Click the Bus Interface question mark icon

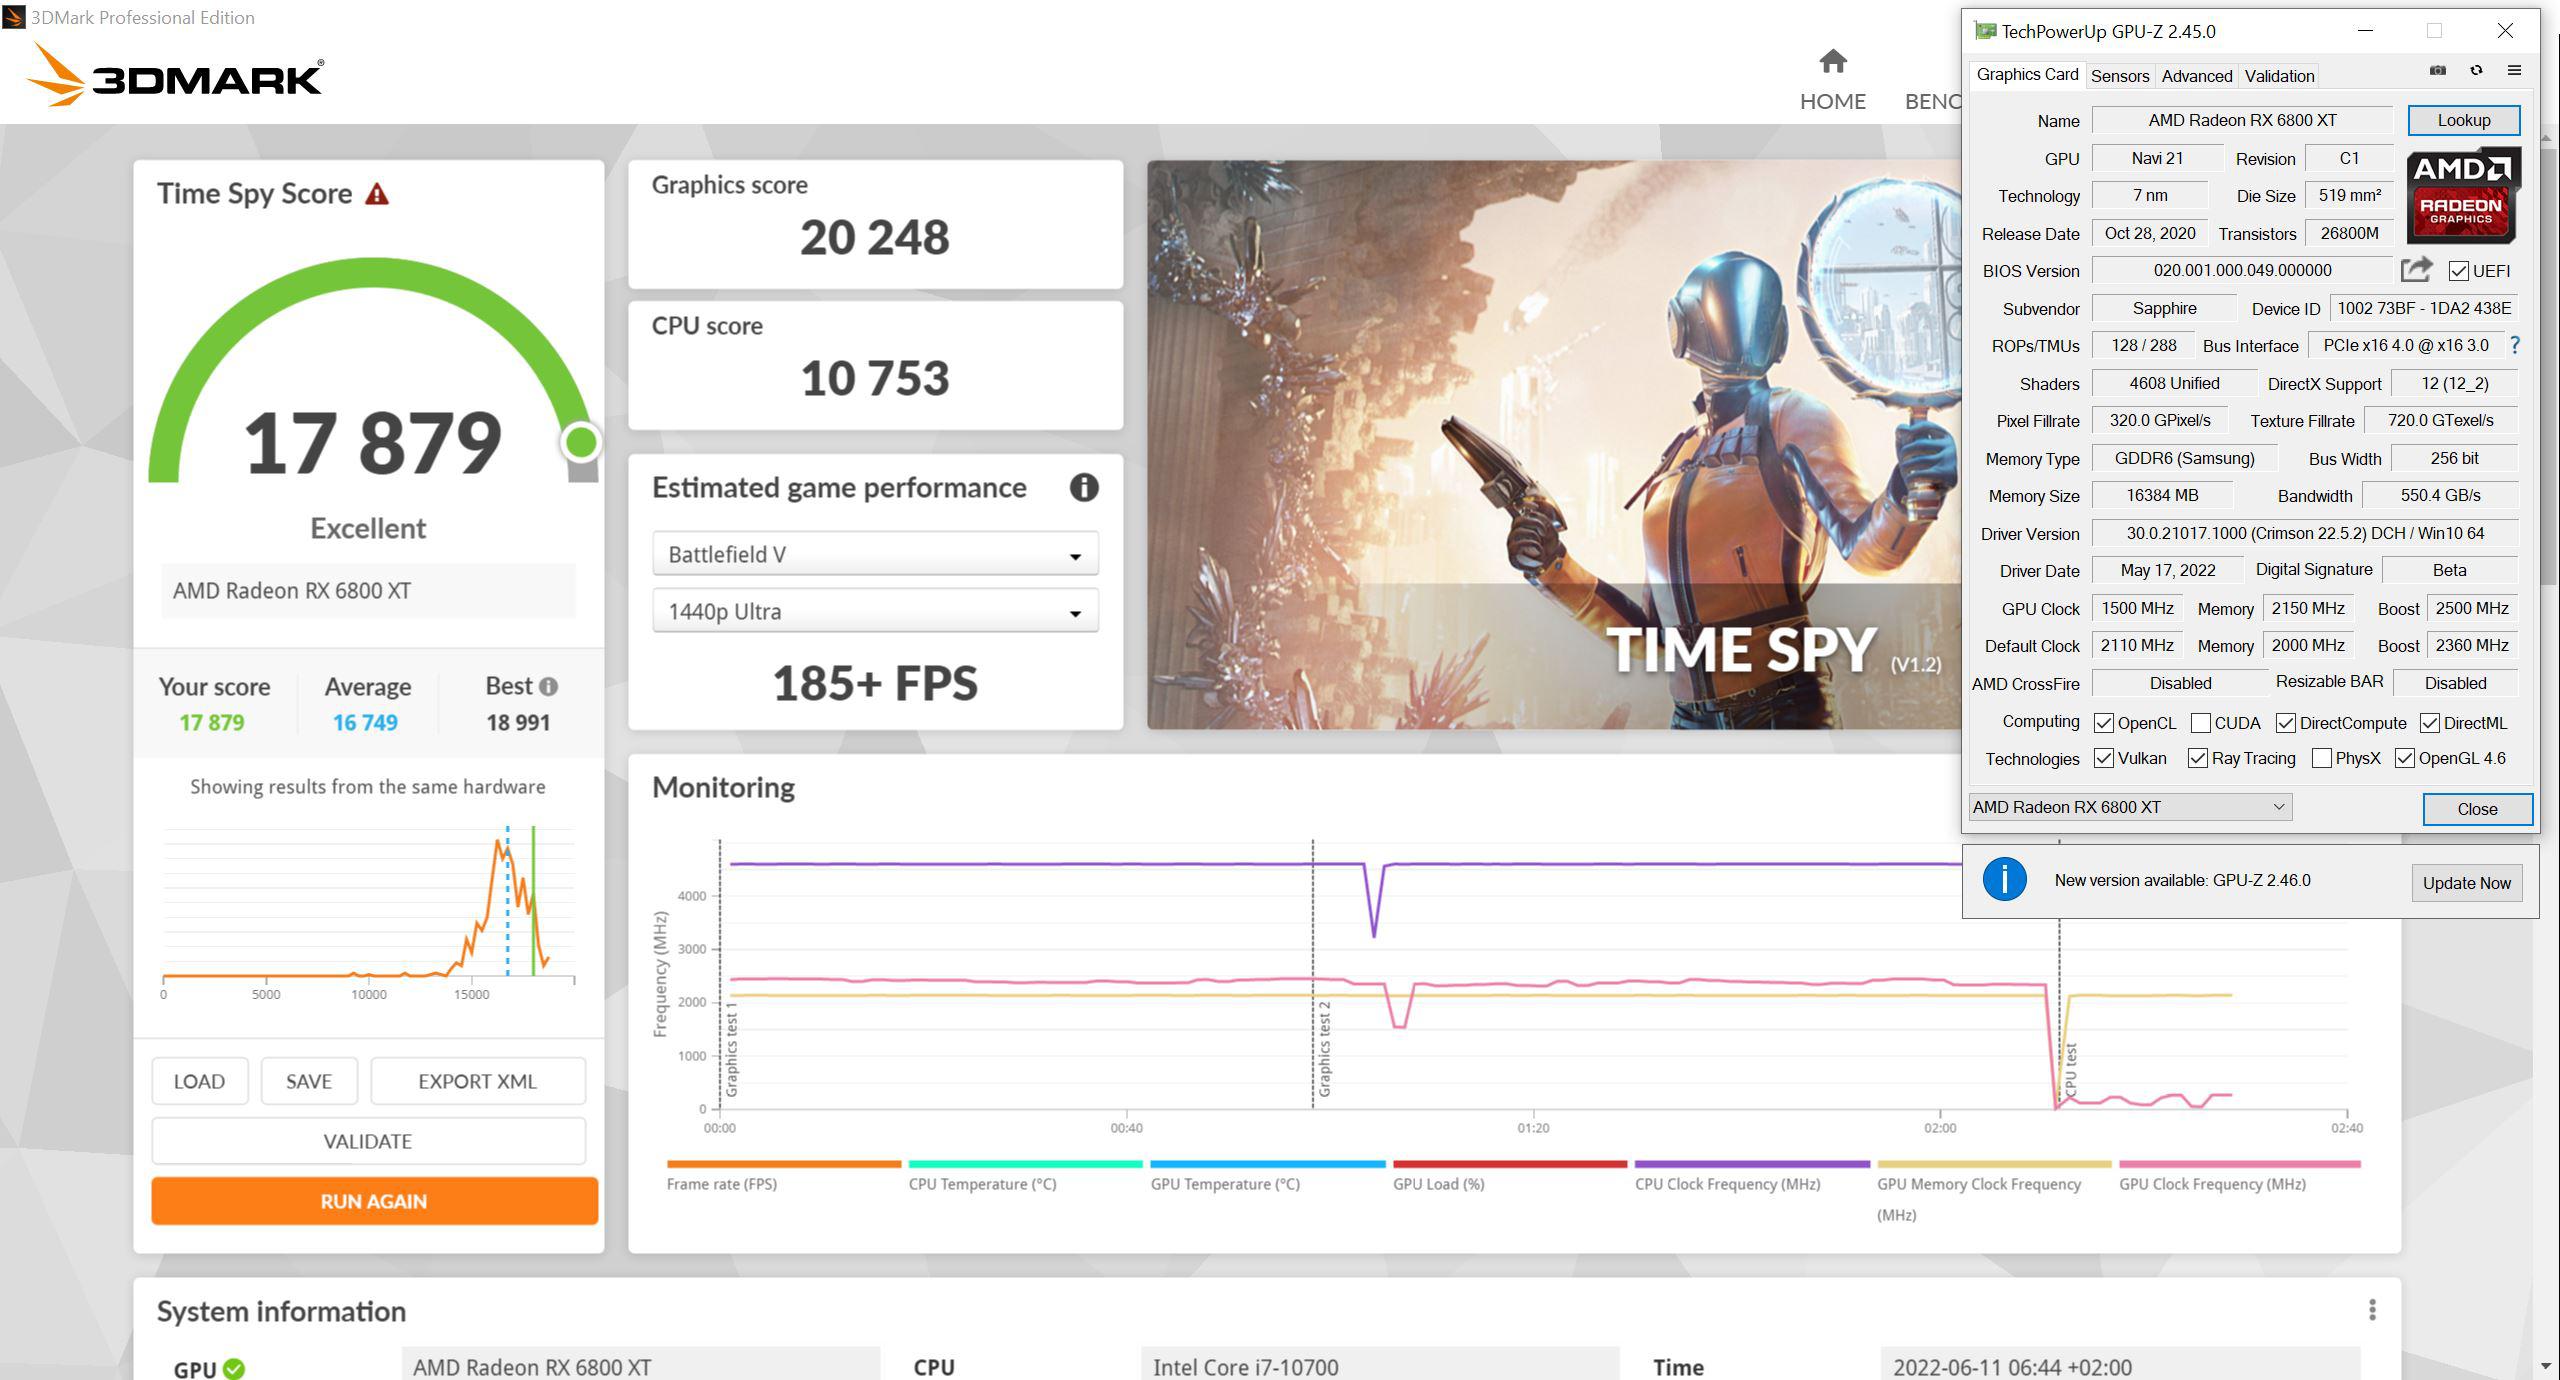tap(2515, 345)
